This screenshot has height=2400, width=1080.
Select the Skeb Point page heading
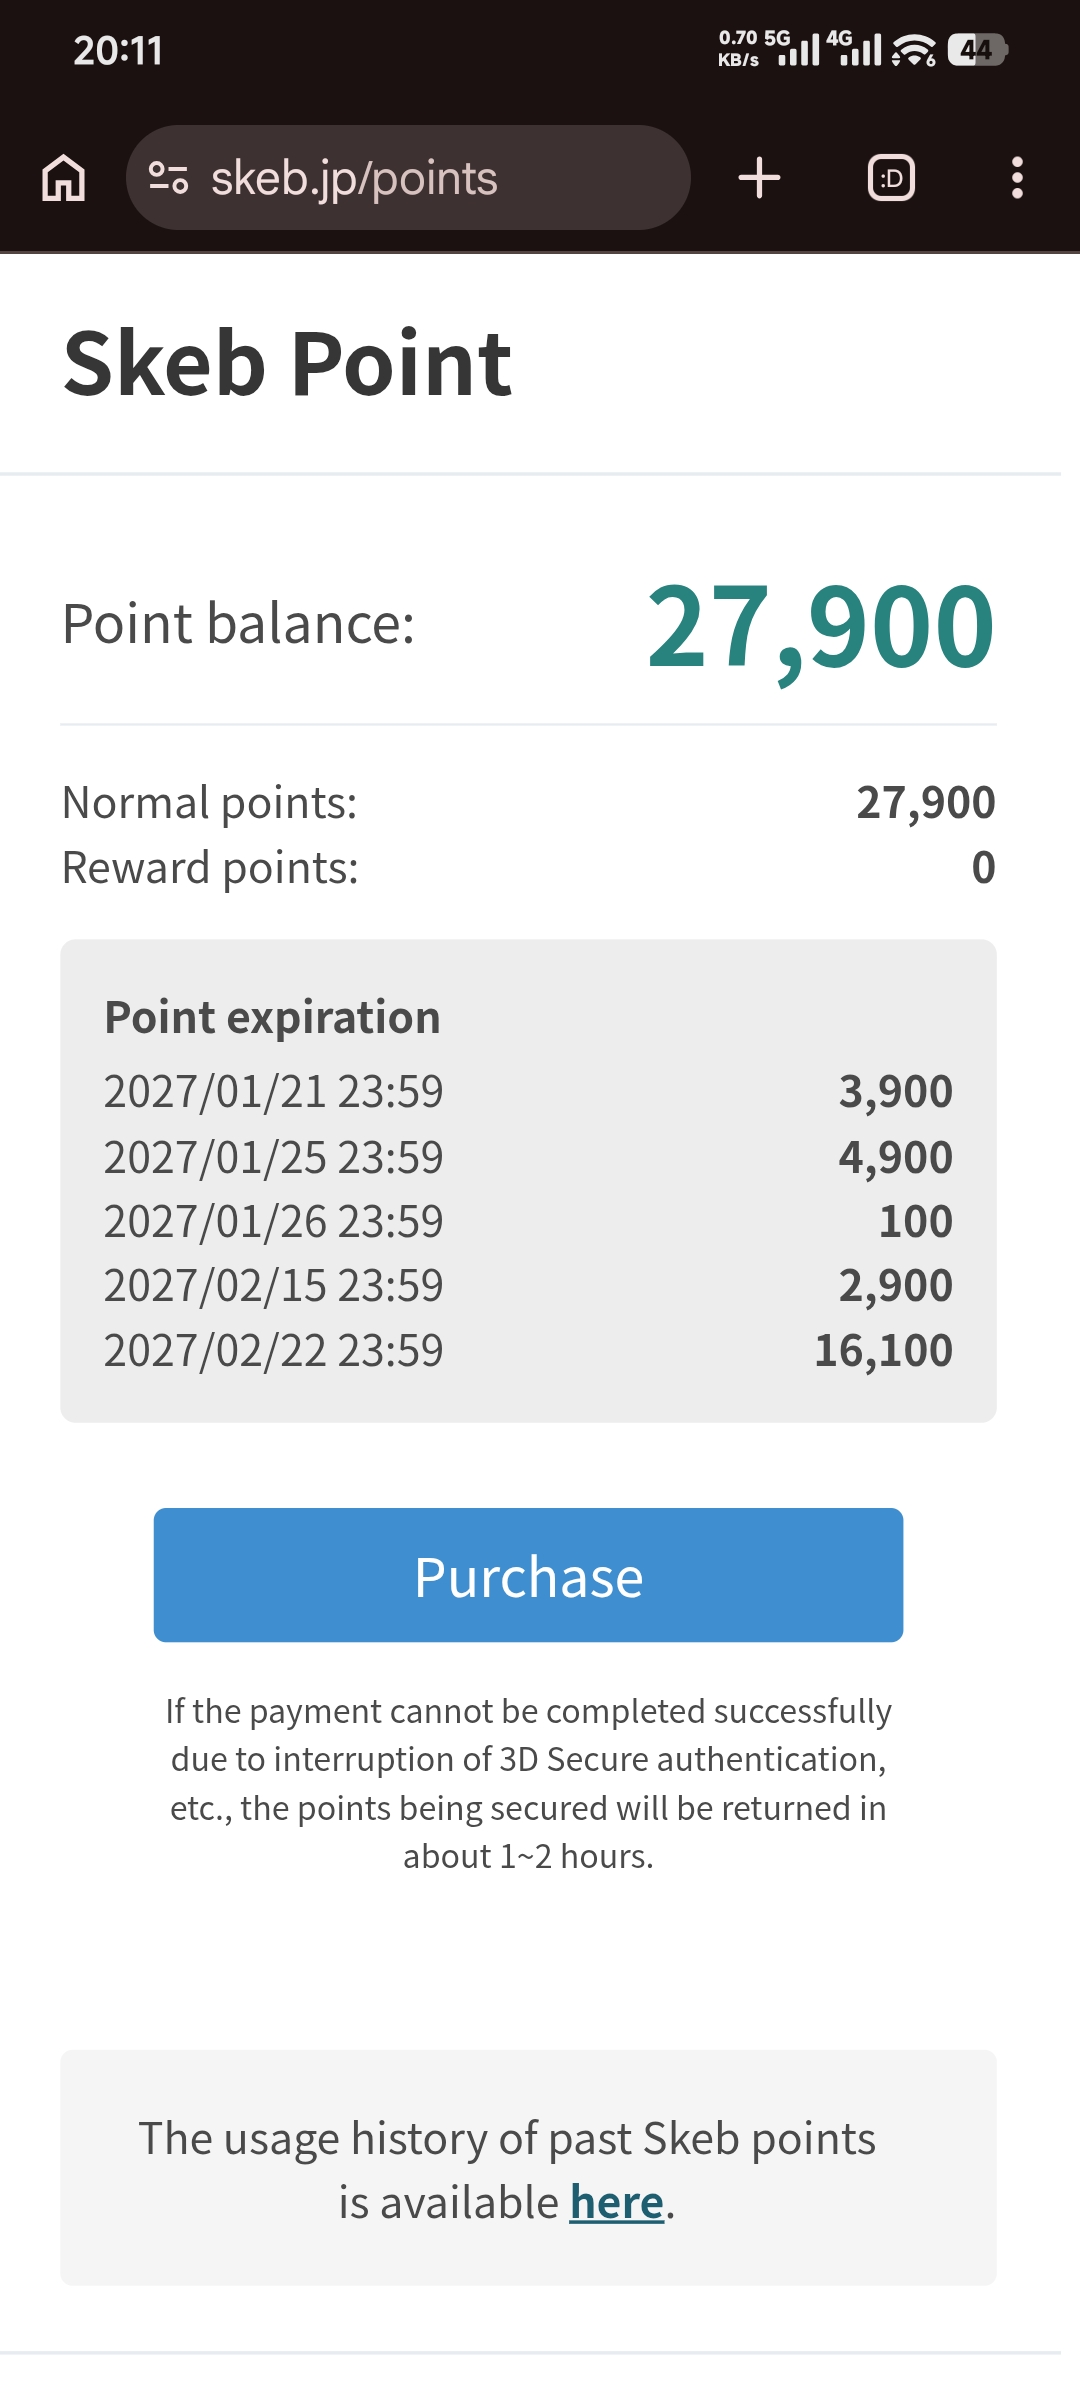click(287, 363)
